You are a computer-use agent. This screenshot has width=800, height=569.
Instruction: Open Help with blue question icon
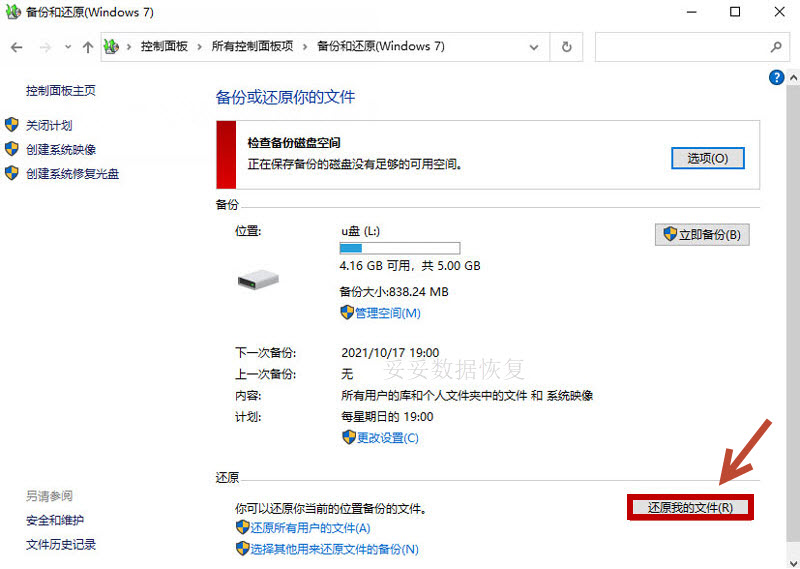tap(776, 78)
